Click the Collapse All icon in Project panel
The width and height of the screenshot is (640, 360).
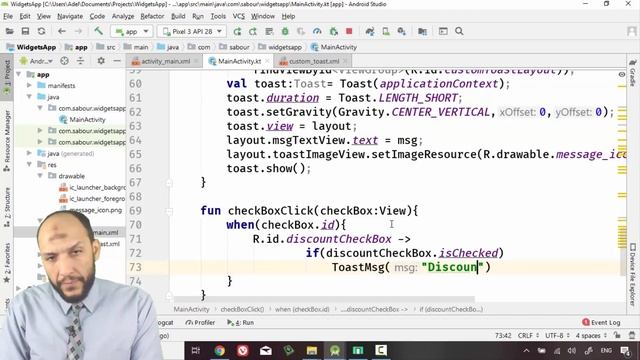(x=80, y=61)
